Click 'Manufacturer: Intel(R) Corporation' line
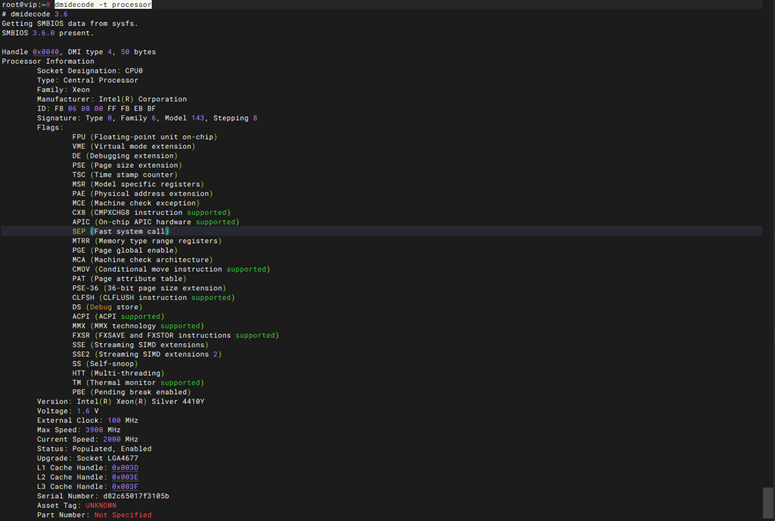This screenshot has width=775, height=521. (112, 99)
